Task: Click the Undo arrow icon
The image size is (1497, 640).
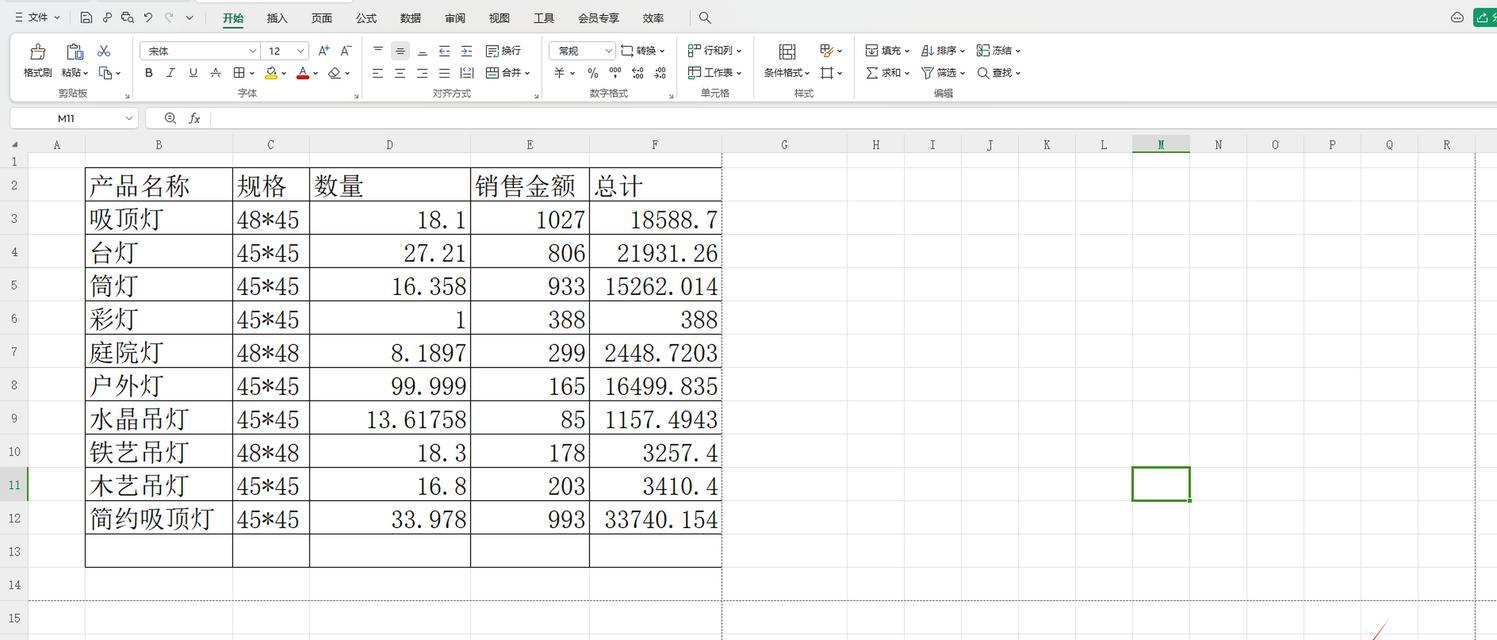Action: (148, 18)
